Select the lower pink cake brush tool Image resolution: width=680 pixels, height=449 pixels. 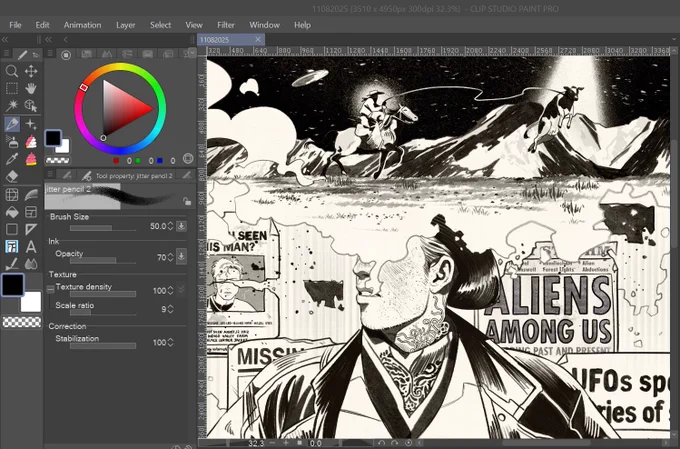(31, 159)
